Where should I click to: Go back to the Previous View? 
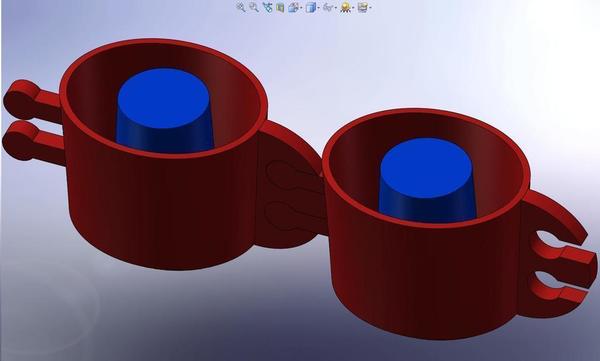267,7
